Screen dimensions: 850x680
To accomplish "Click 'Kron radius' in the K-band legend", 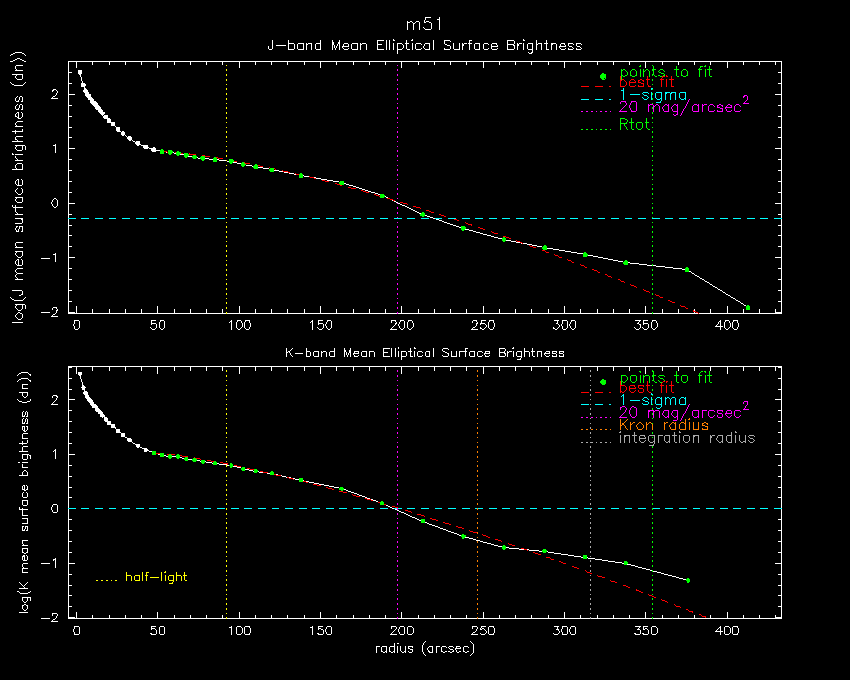I will tap(663, 426).
